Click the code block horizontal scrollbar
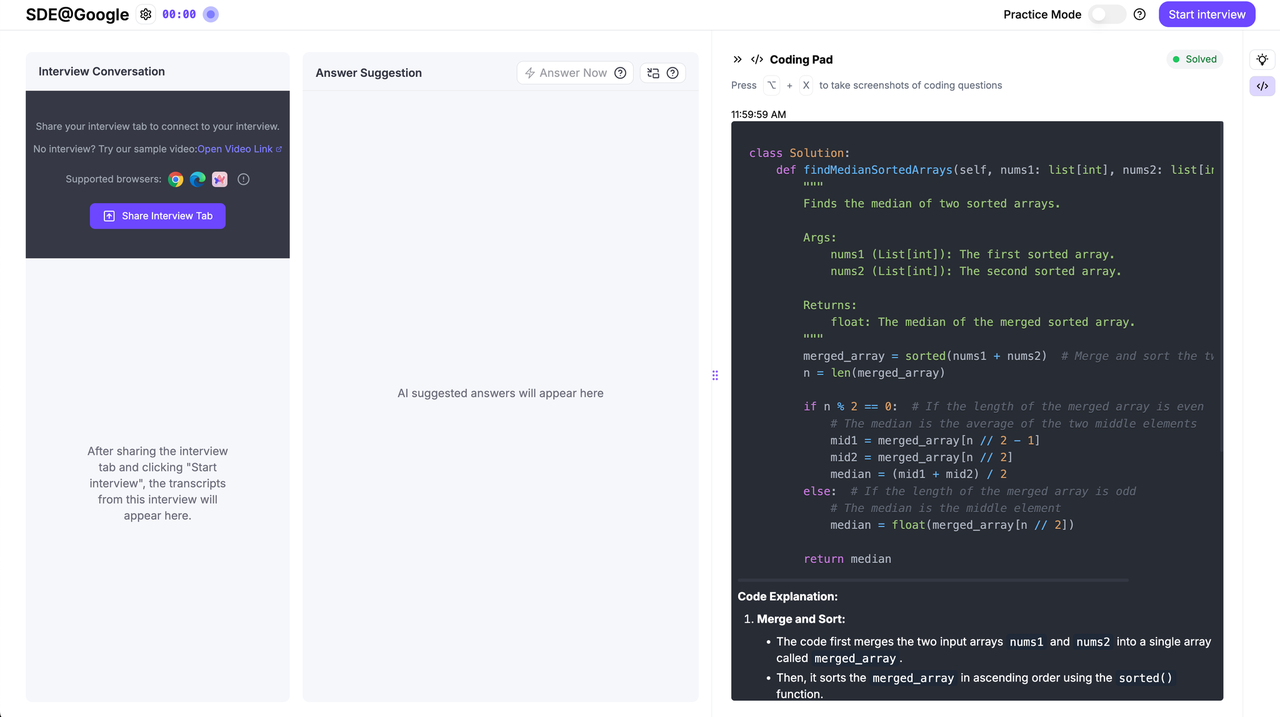 coord(933,580)
